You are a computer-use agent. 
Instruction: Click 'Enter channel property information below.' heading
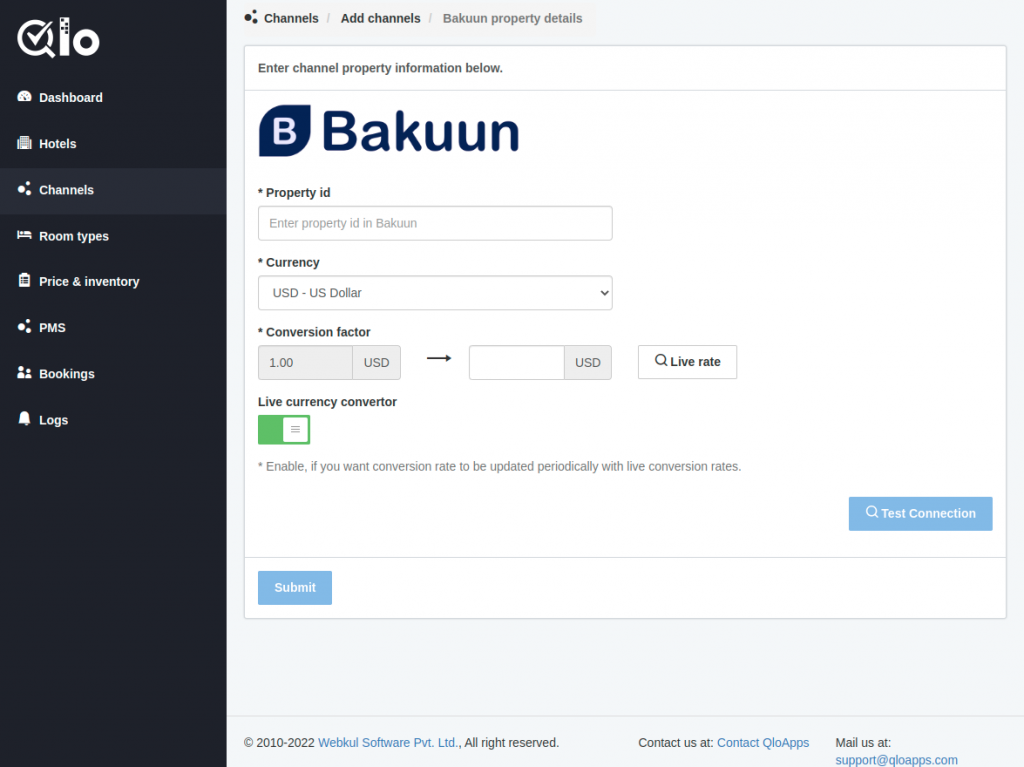pos(380,68)
